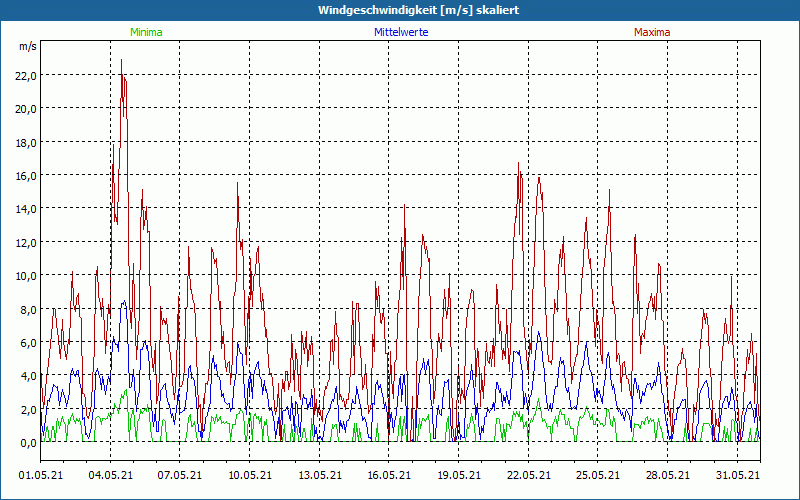Click the '13.05.21' date label
The image size is (800, 500).
[320, 475]
